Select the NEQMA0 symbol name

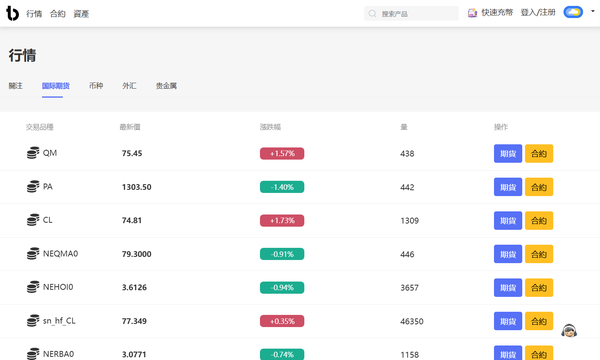coord(60,254)
